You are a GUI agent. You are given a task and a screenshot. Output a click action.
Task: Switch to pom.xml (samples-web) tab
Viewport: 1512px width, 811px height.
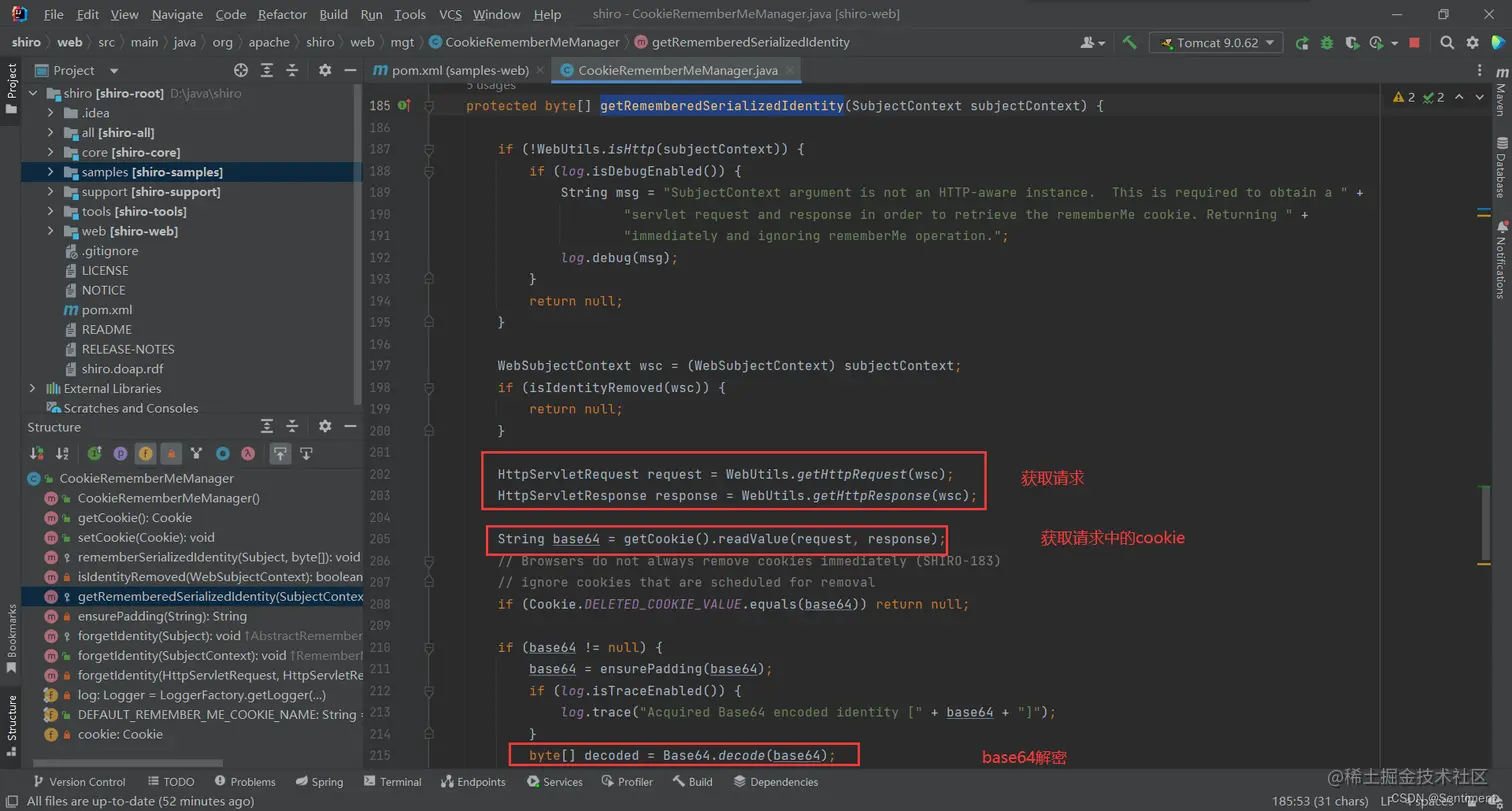(x=457, y=70)
